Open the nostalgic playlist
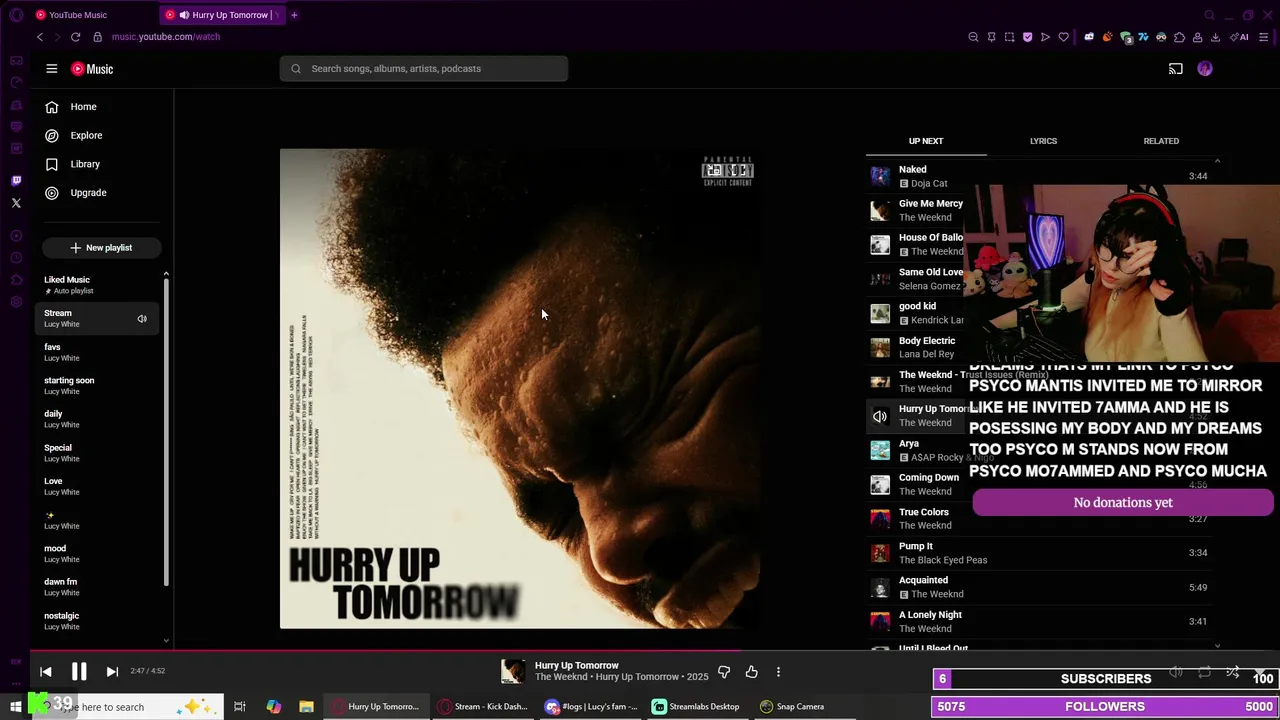 click(98, 621)
